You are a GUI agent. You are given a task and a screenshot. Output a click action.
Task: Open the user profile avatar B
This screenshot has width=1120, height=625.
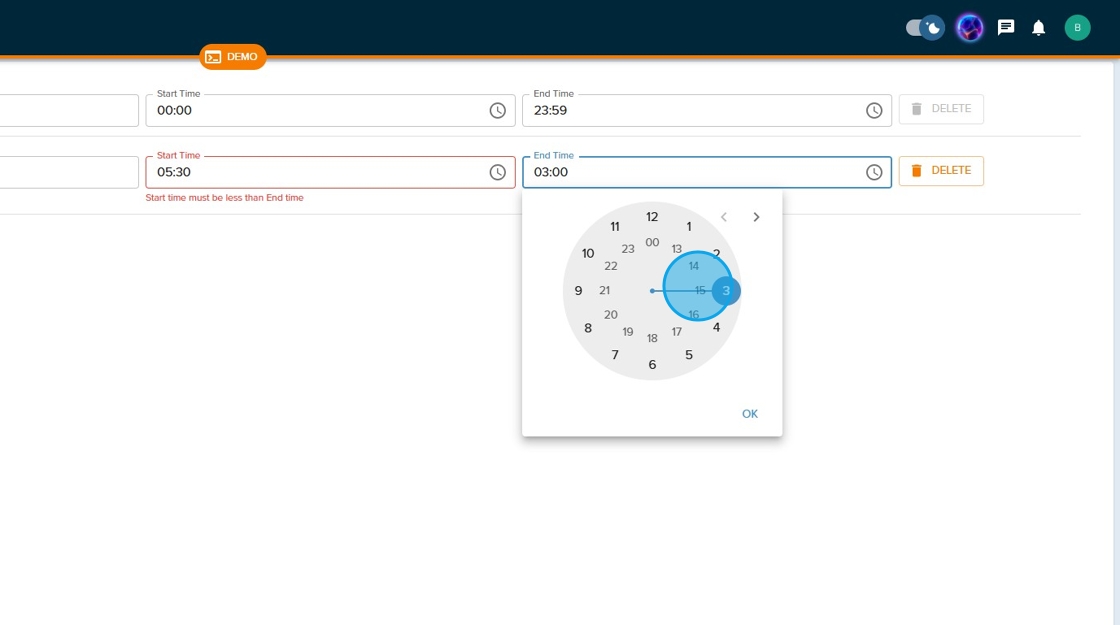[1077, 28]
